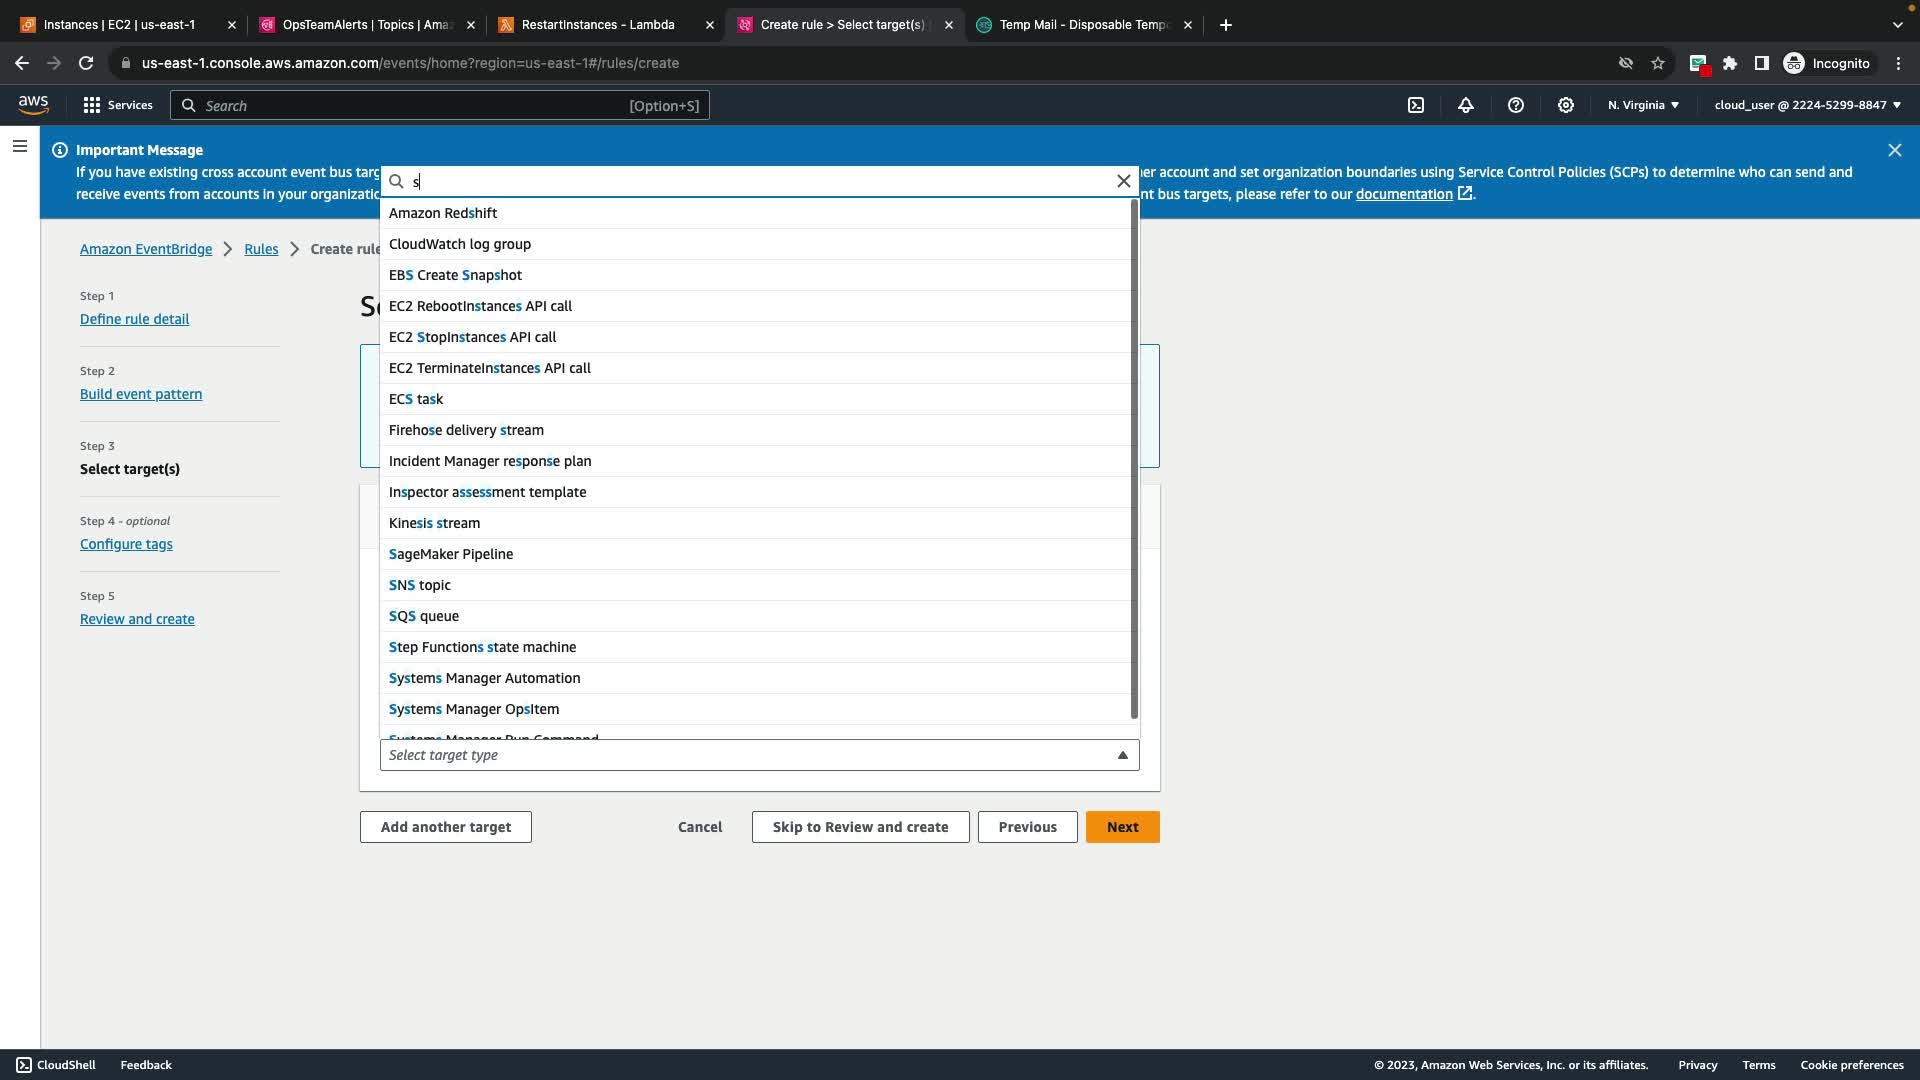The width and height of the screenshot is (1920, 1080).
Task: Open the notifications bell icon
Action: coord(1466,105)
